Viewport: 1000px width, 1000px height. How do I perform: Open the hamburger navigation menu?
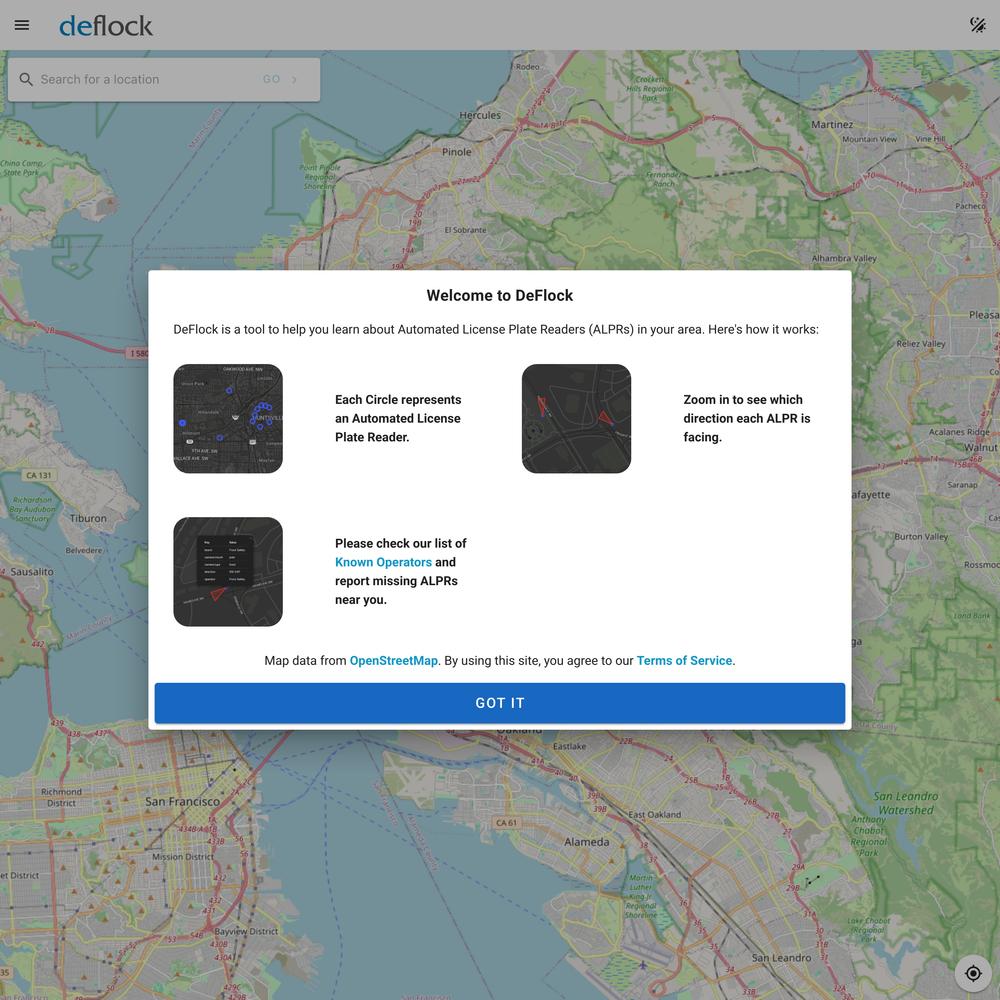pos(22,26)
